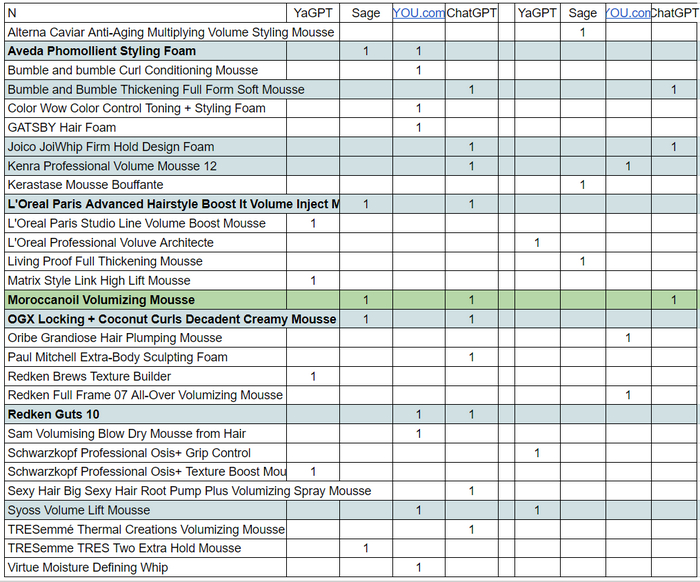Click L'Oreal Professional Voluve Architecte cell

click(146, 242)
